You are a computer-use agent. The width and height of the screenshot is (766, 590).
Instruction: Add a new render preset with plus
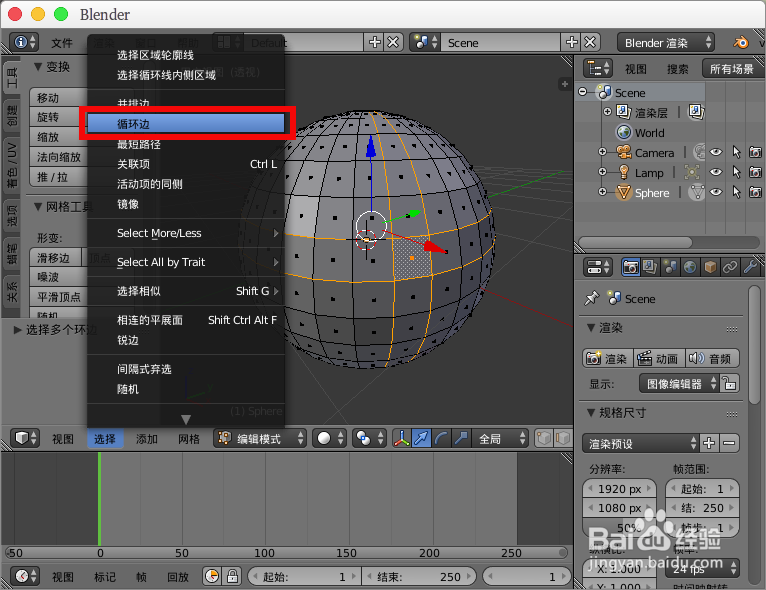[x=709, y=443]
